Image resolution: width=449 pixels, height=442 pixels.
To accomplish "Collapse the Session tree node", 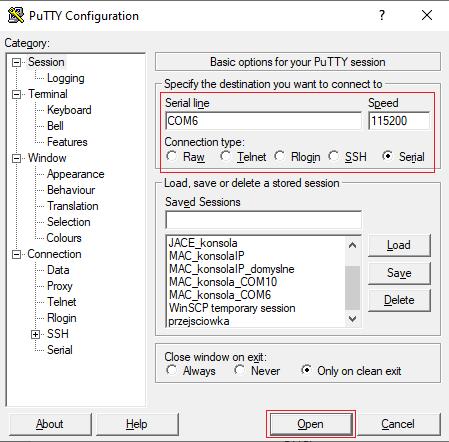I will [16, 62].
